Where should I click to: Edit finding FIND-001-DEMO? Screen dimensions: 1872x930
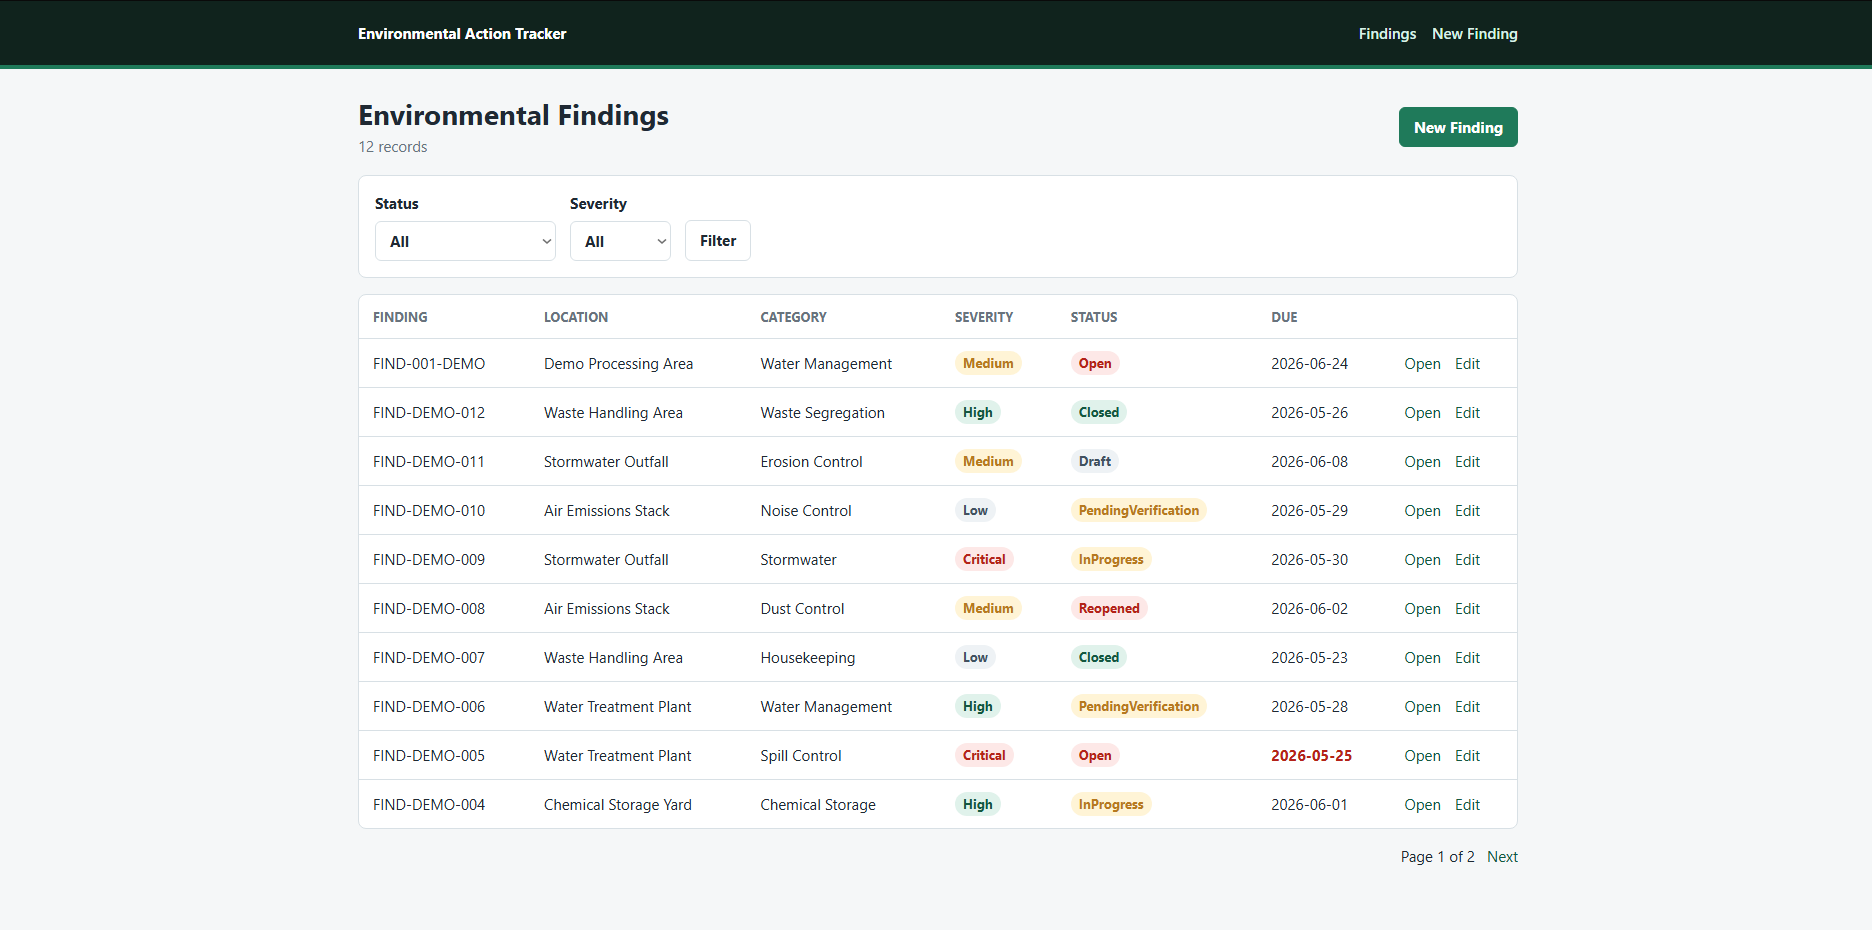pos(1467,364)
